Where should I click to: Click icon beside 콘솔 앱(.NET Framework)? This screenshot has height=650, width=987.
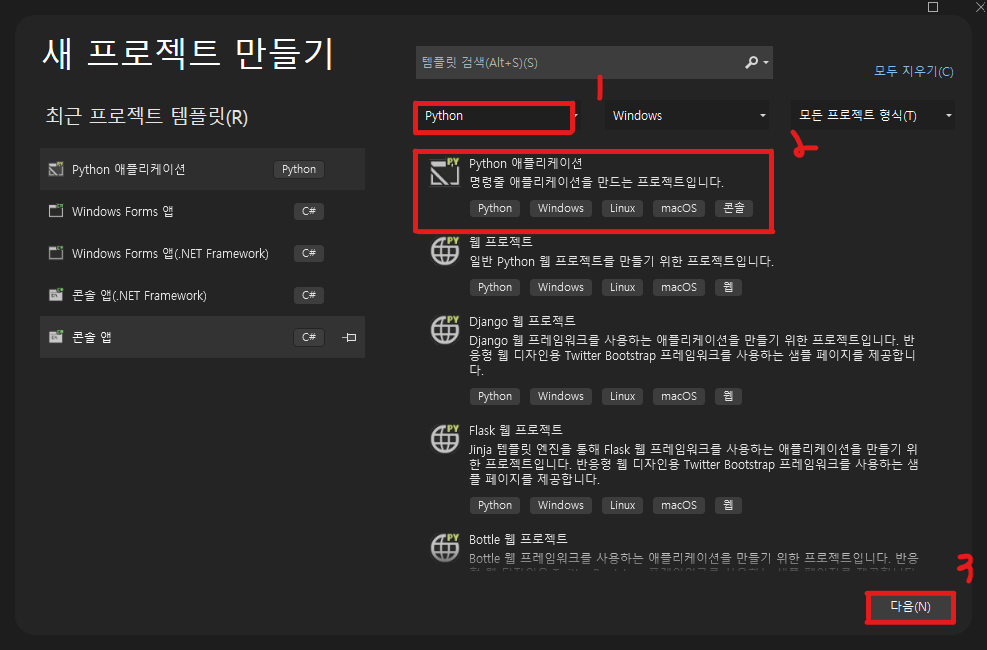click(56, 294)
